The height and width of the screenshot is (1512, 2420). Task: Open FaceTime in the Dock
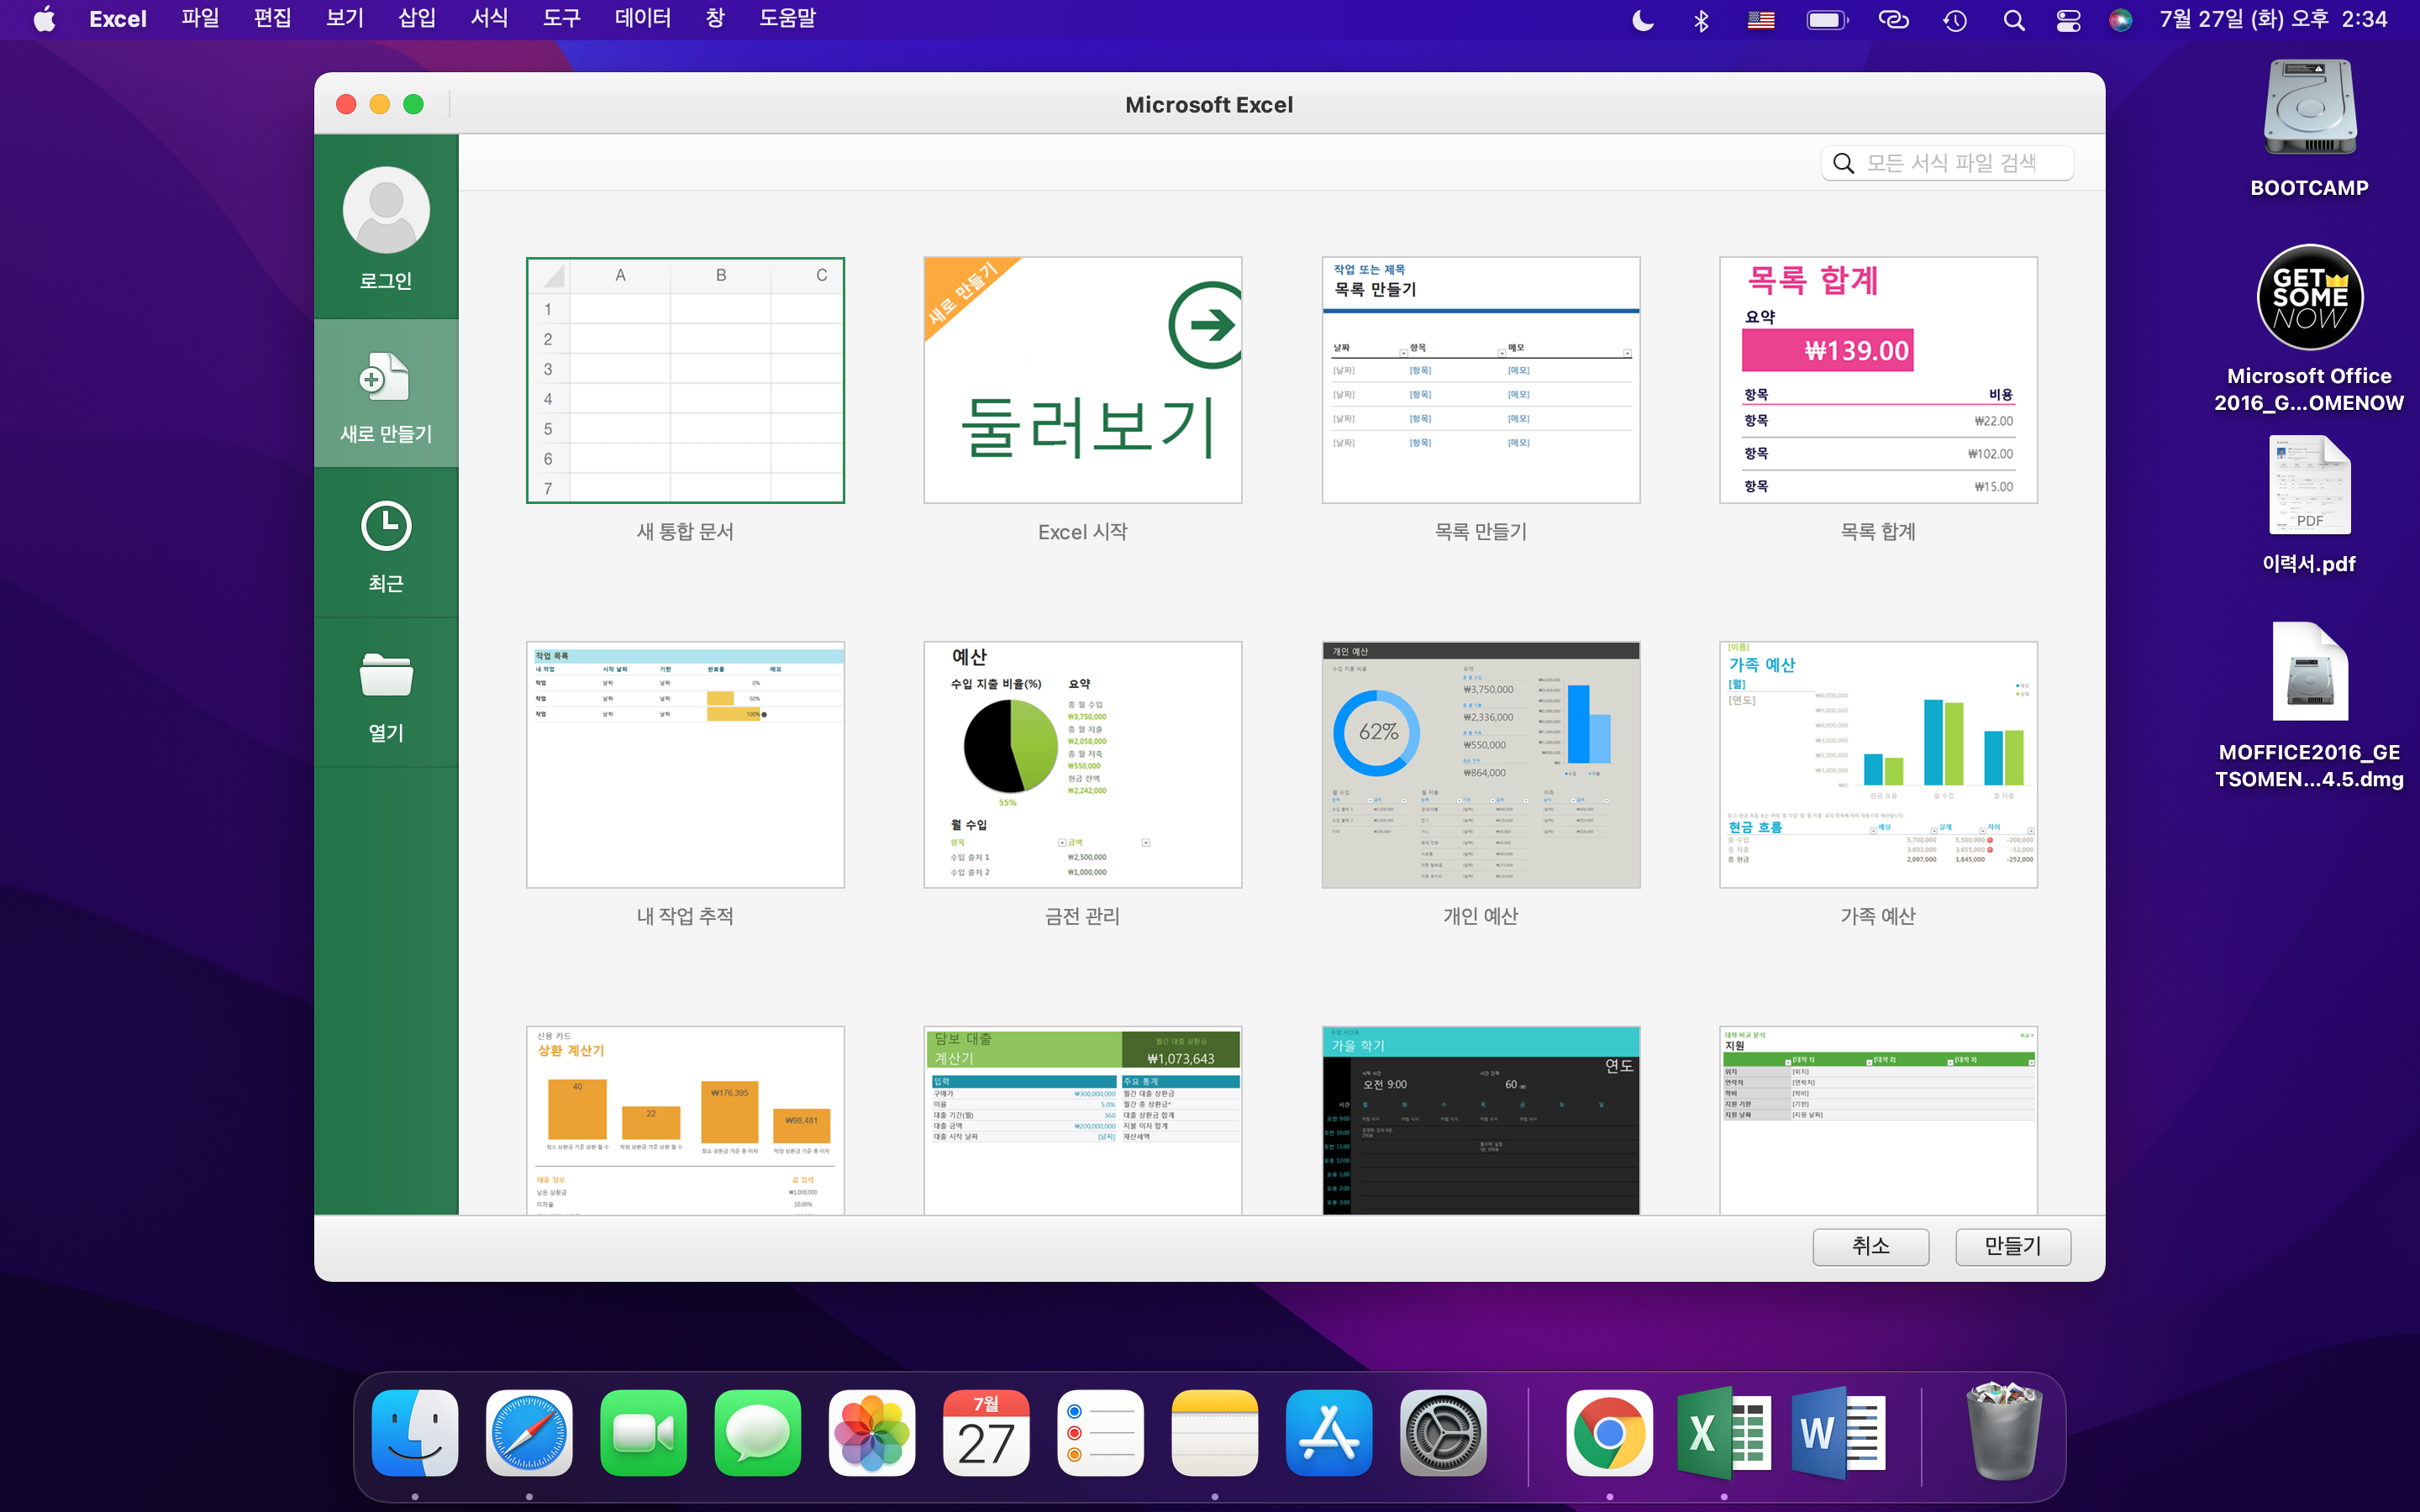click(x=643, y=1433)
